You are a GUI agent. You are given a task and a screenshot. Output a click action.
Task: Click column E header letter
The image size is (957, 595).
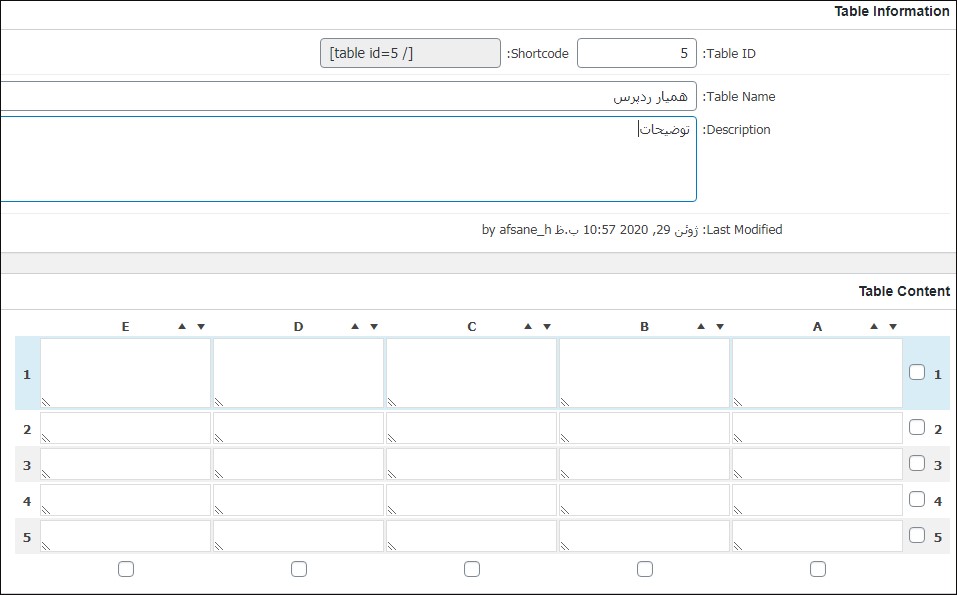click(125, 326)
